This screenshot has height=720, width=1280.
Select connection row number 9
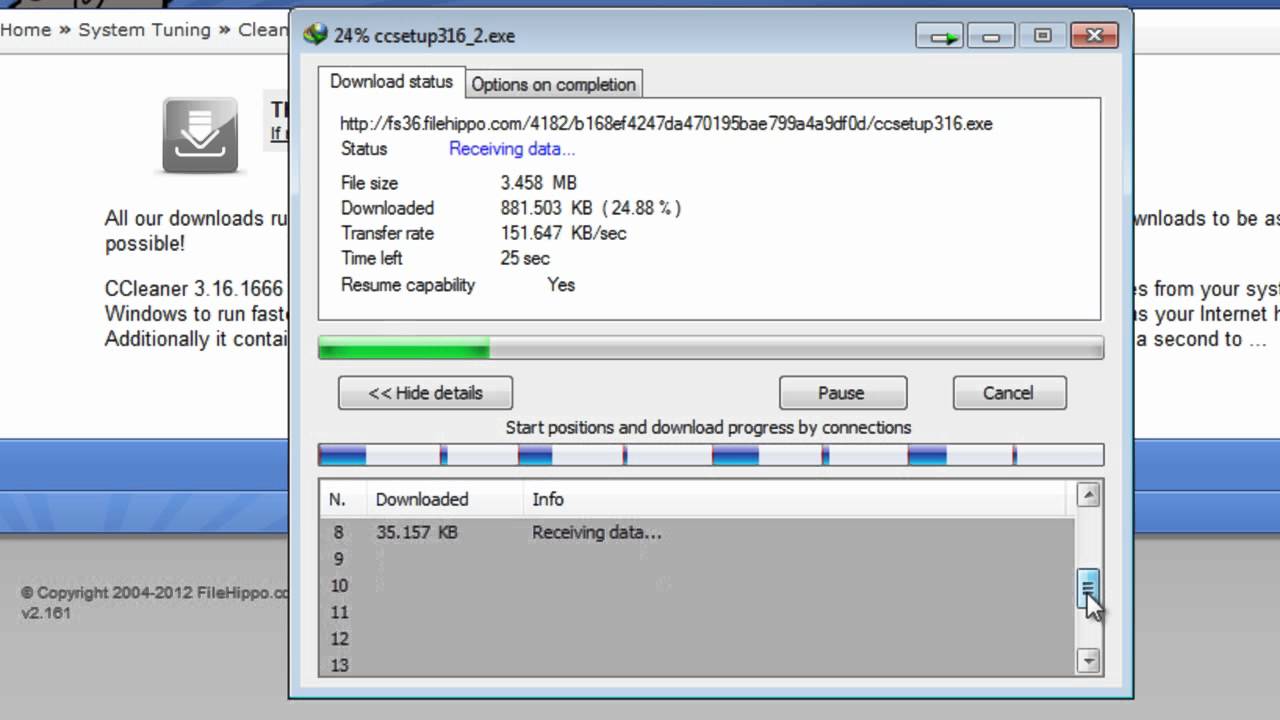pyautogui.click(x=697, y=559)
